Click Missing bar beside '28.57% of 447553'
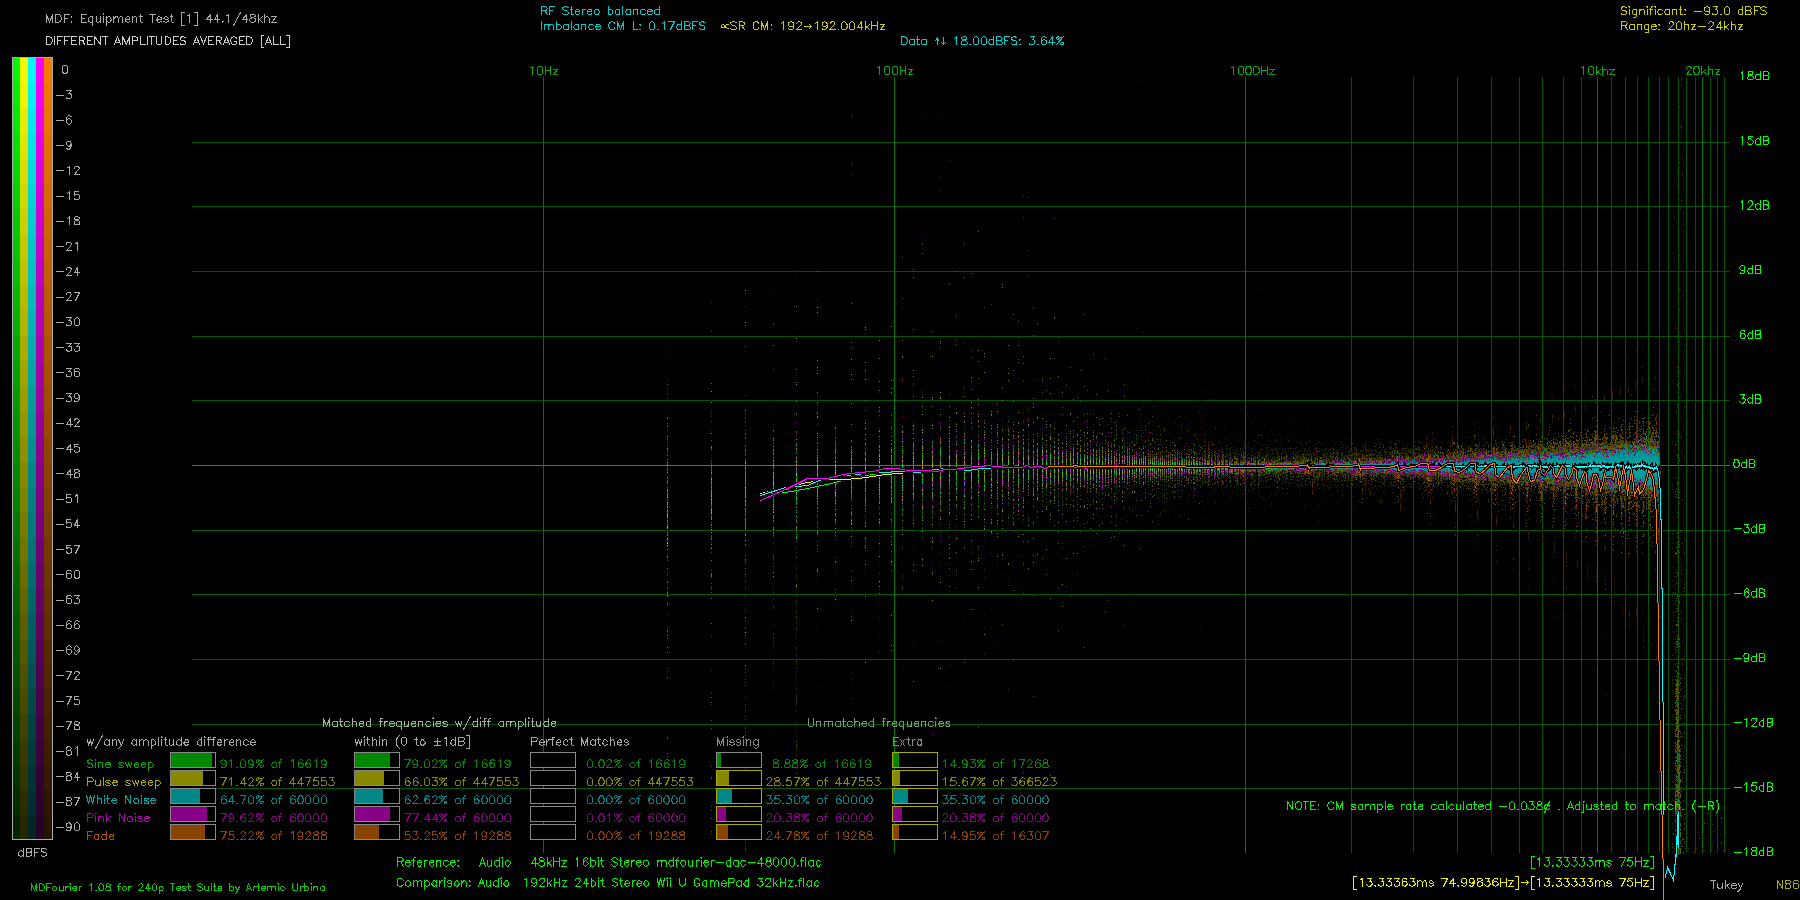This screenshot has height=900, width=1800. click(x=738, y=778)
